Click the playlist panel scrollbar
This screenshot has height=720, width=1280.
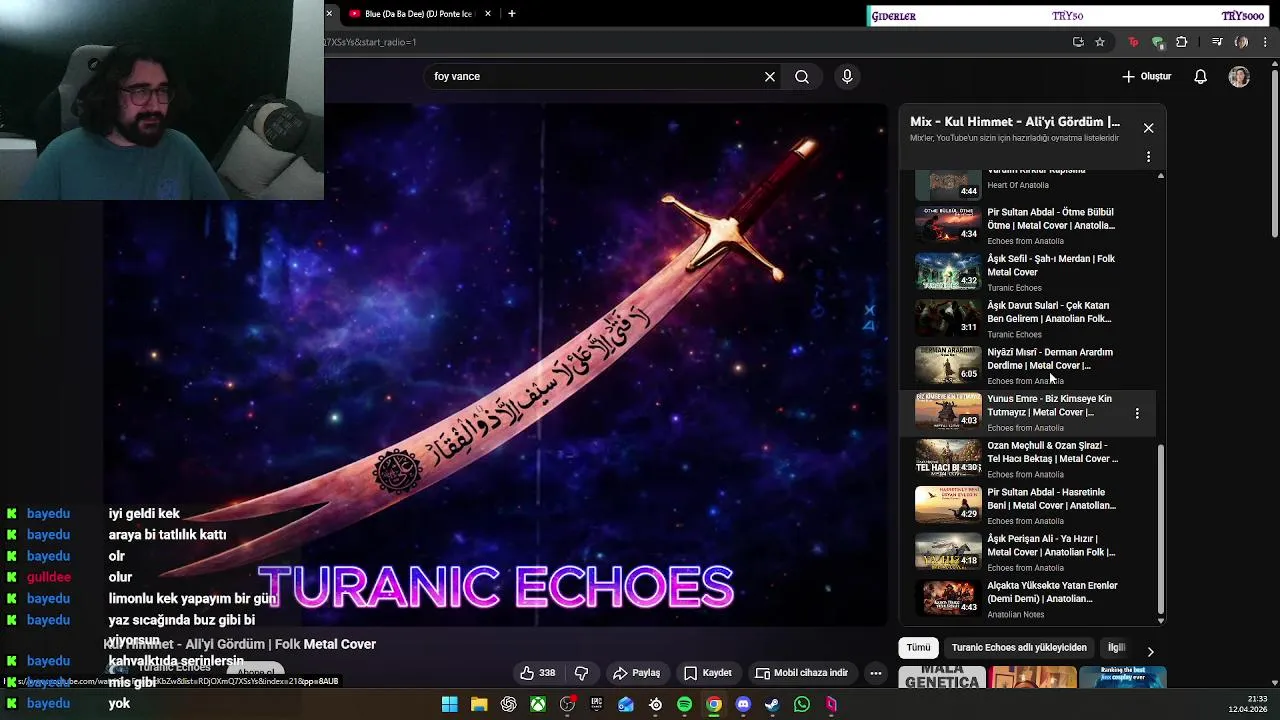tap(1160, 530)
